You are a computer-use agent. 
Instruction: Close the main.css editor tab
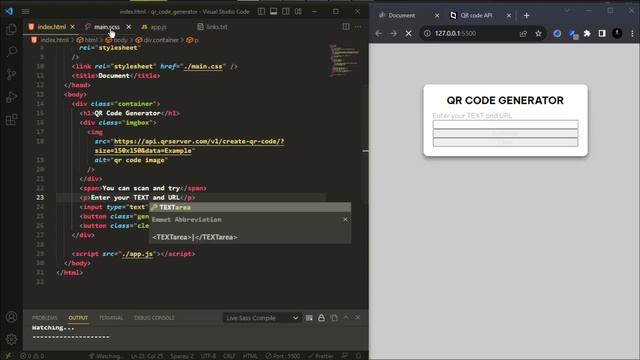(x=129, y=27)
